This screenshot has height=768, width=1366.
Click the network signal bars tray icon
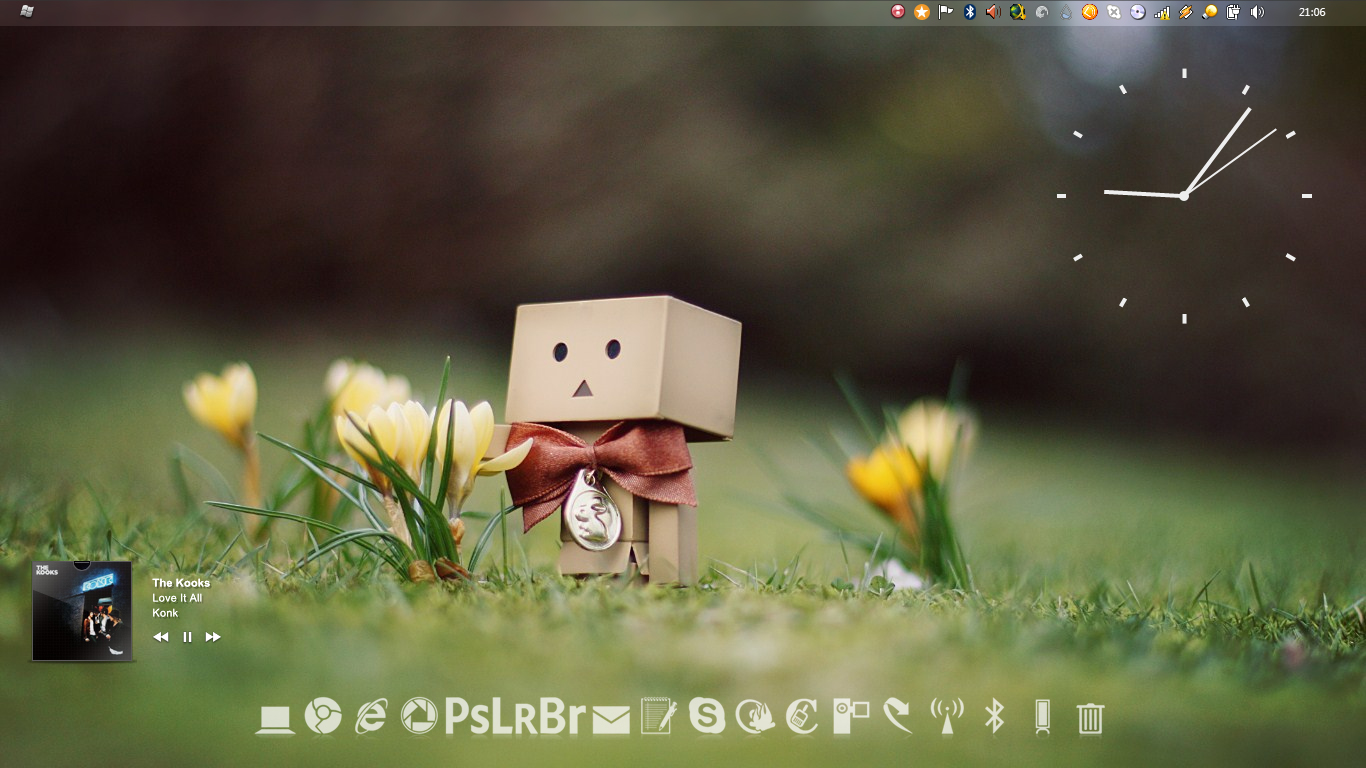point(1162,12)
